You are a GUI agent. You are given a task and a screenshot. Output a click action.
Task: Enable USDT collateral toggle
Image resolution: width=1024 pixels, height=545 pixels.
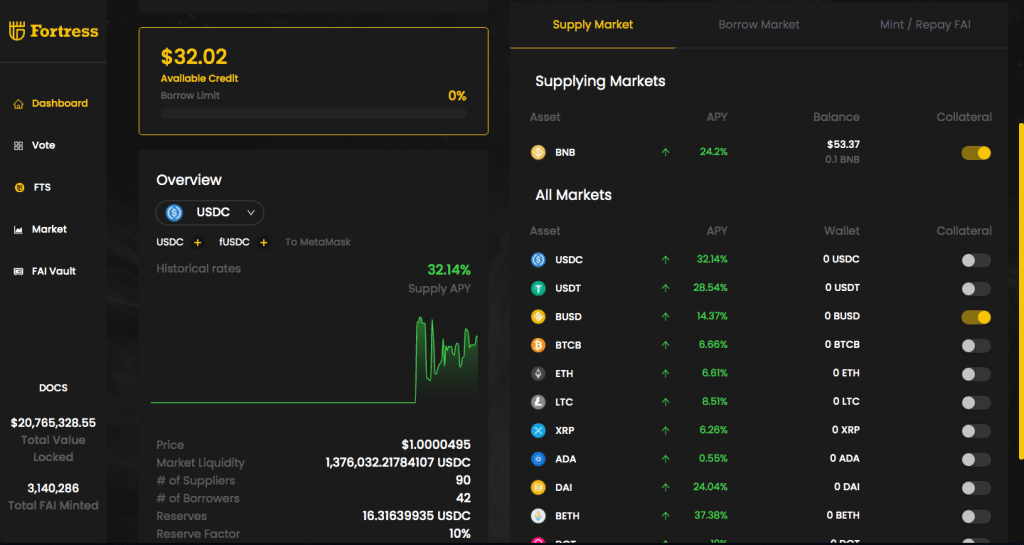tap(976, 288)
